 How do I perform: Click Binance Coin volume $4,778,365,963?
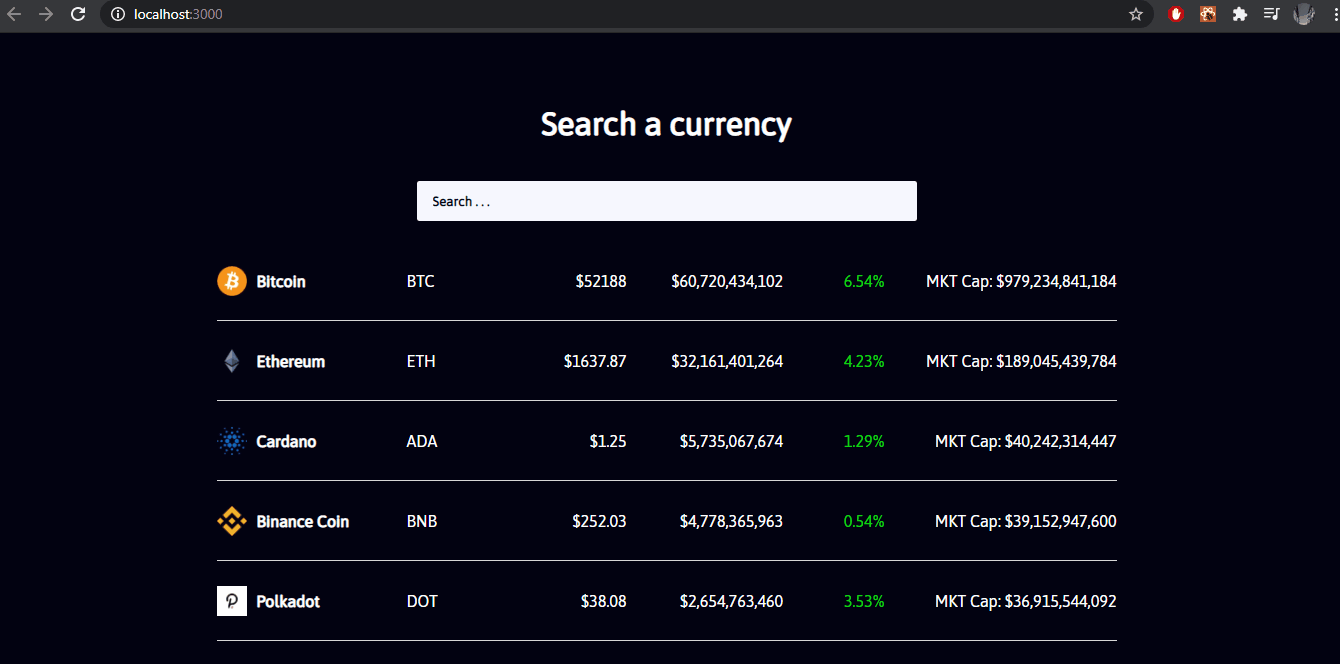point(732,522)
